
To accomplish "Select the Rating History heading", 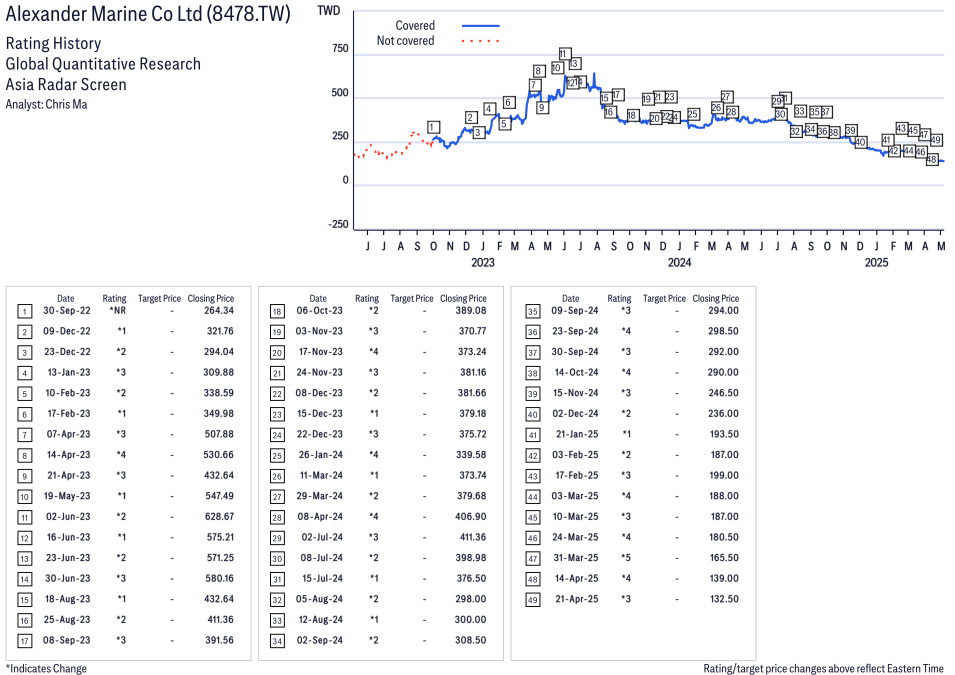I will [x=54, y=44].
